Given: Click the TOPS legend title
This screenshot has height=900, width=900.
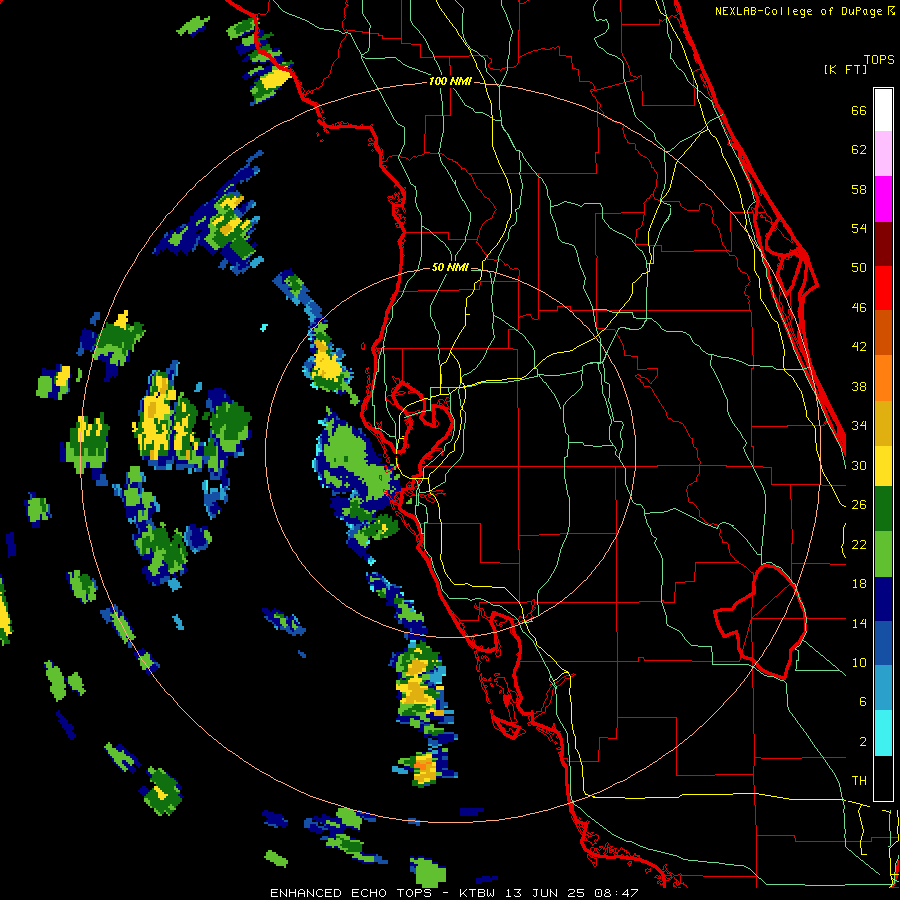Looking at the screenshot, I should 879,59.
